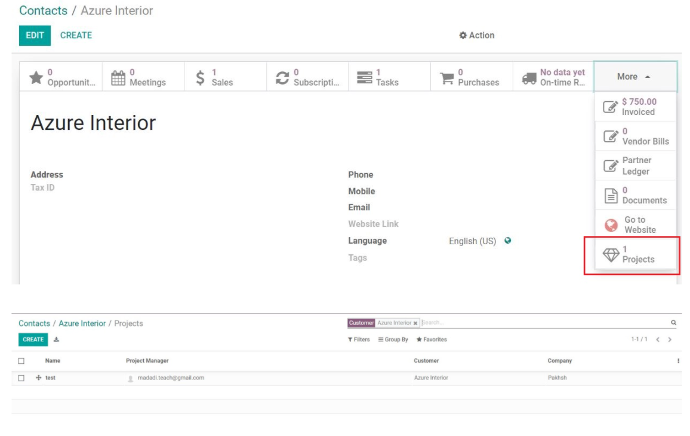Click the search magnifier icon in Projects list
Image resolution: width=690 pixels, height=436 pixels.
coord(673,322)
